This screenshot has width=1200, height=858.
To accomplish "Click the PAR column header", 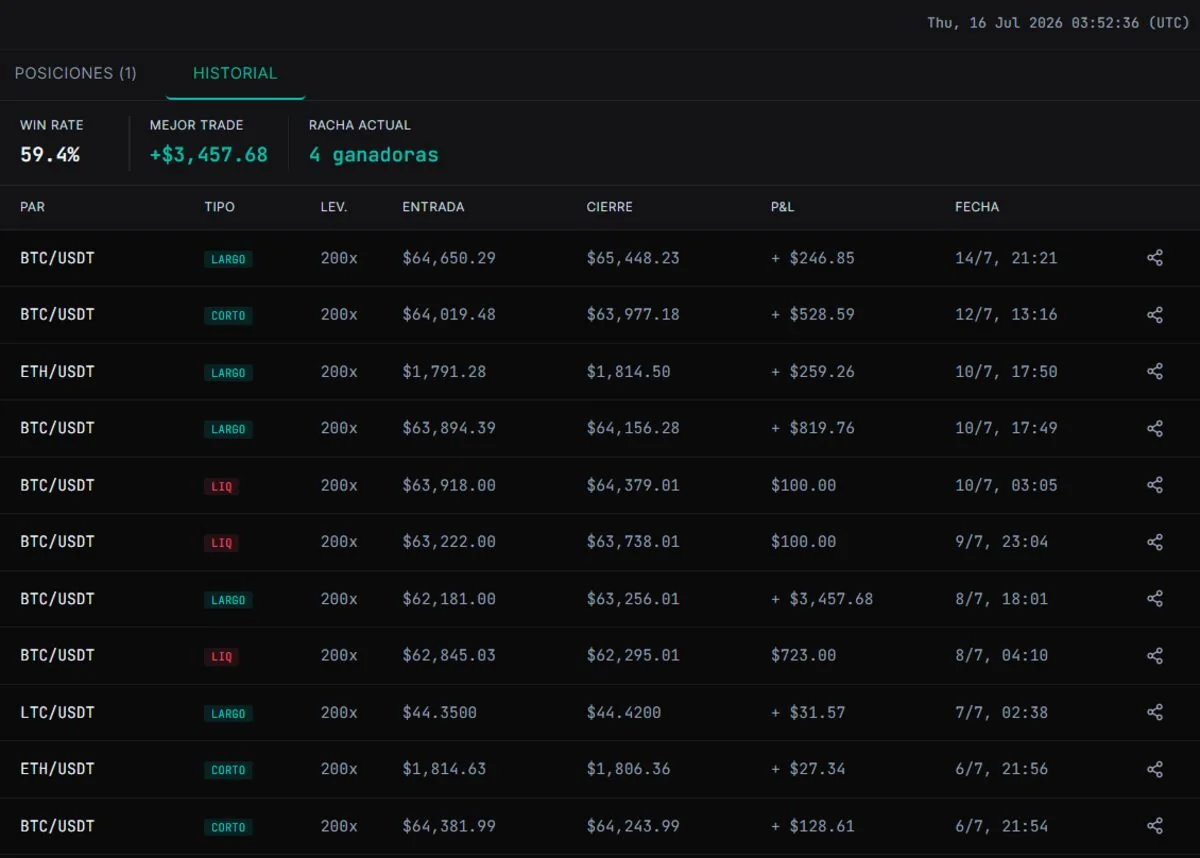I will (x=32, y=207).
